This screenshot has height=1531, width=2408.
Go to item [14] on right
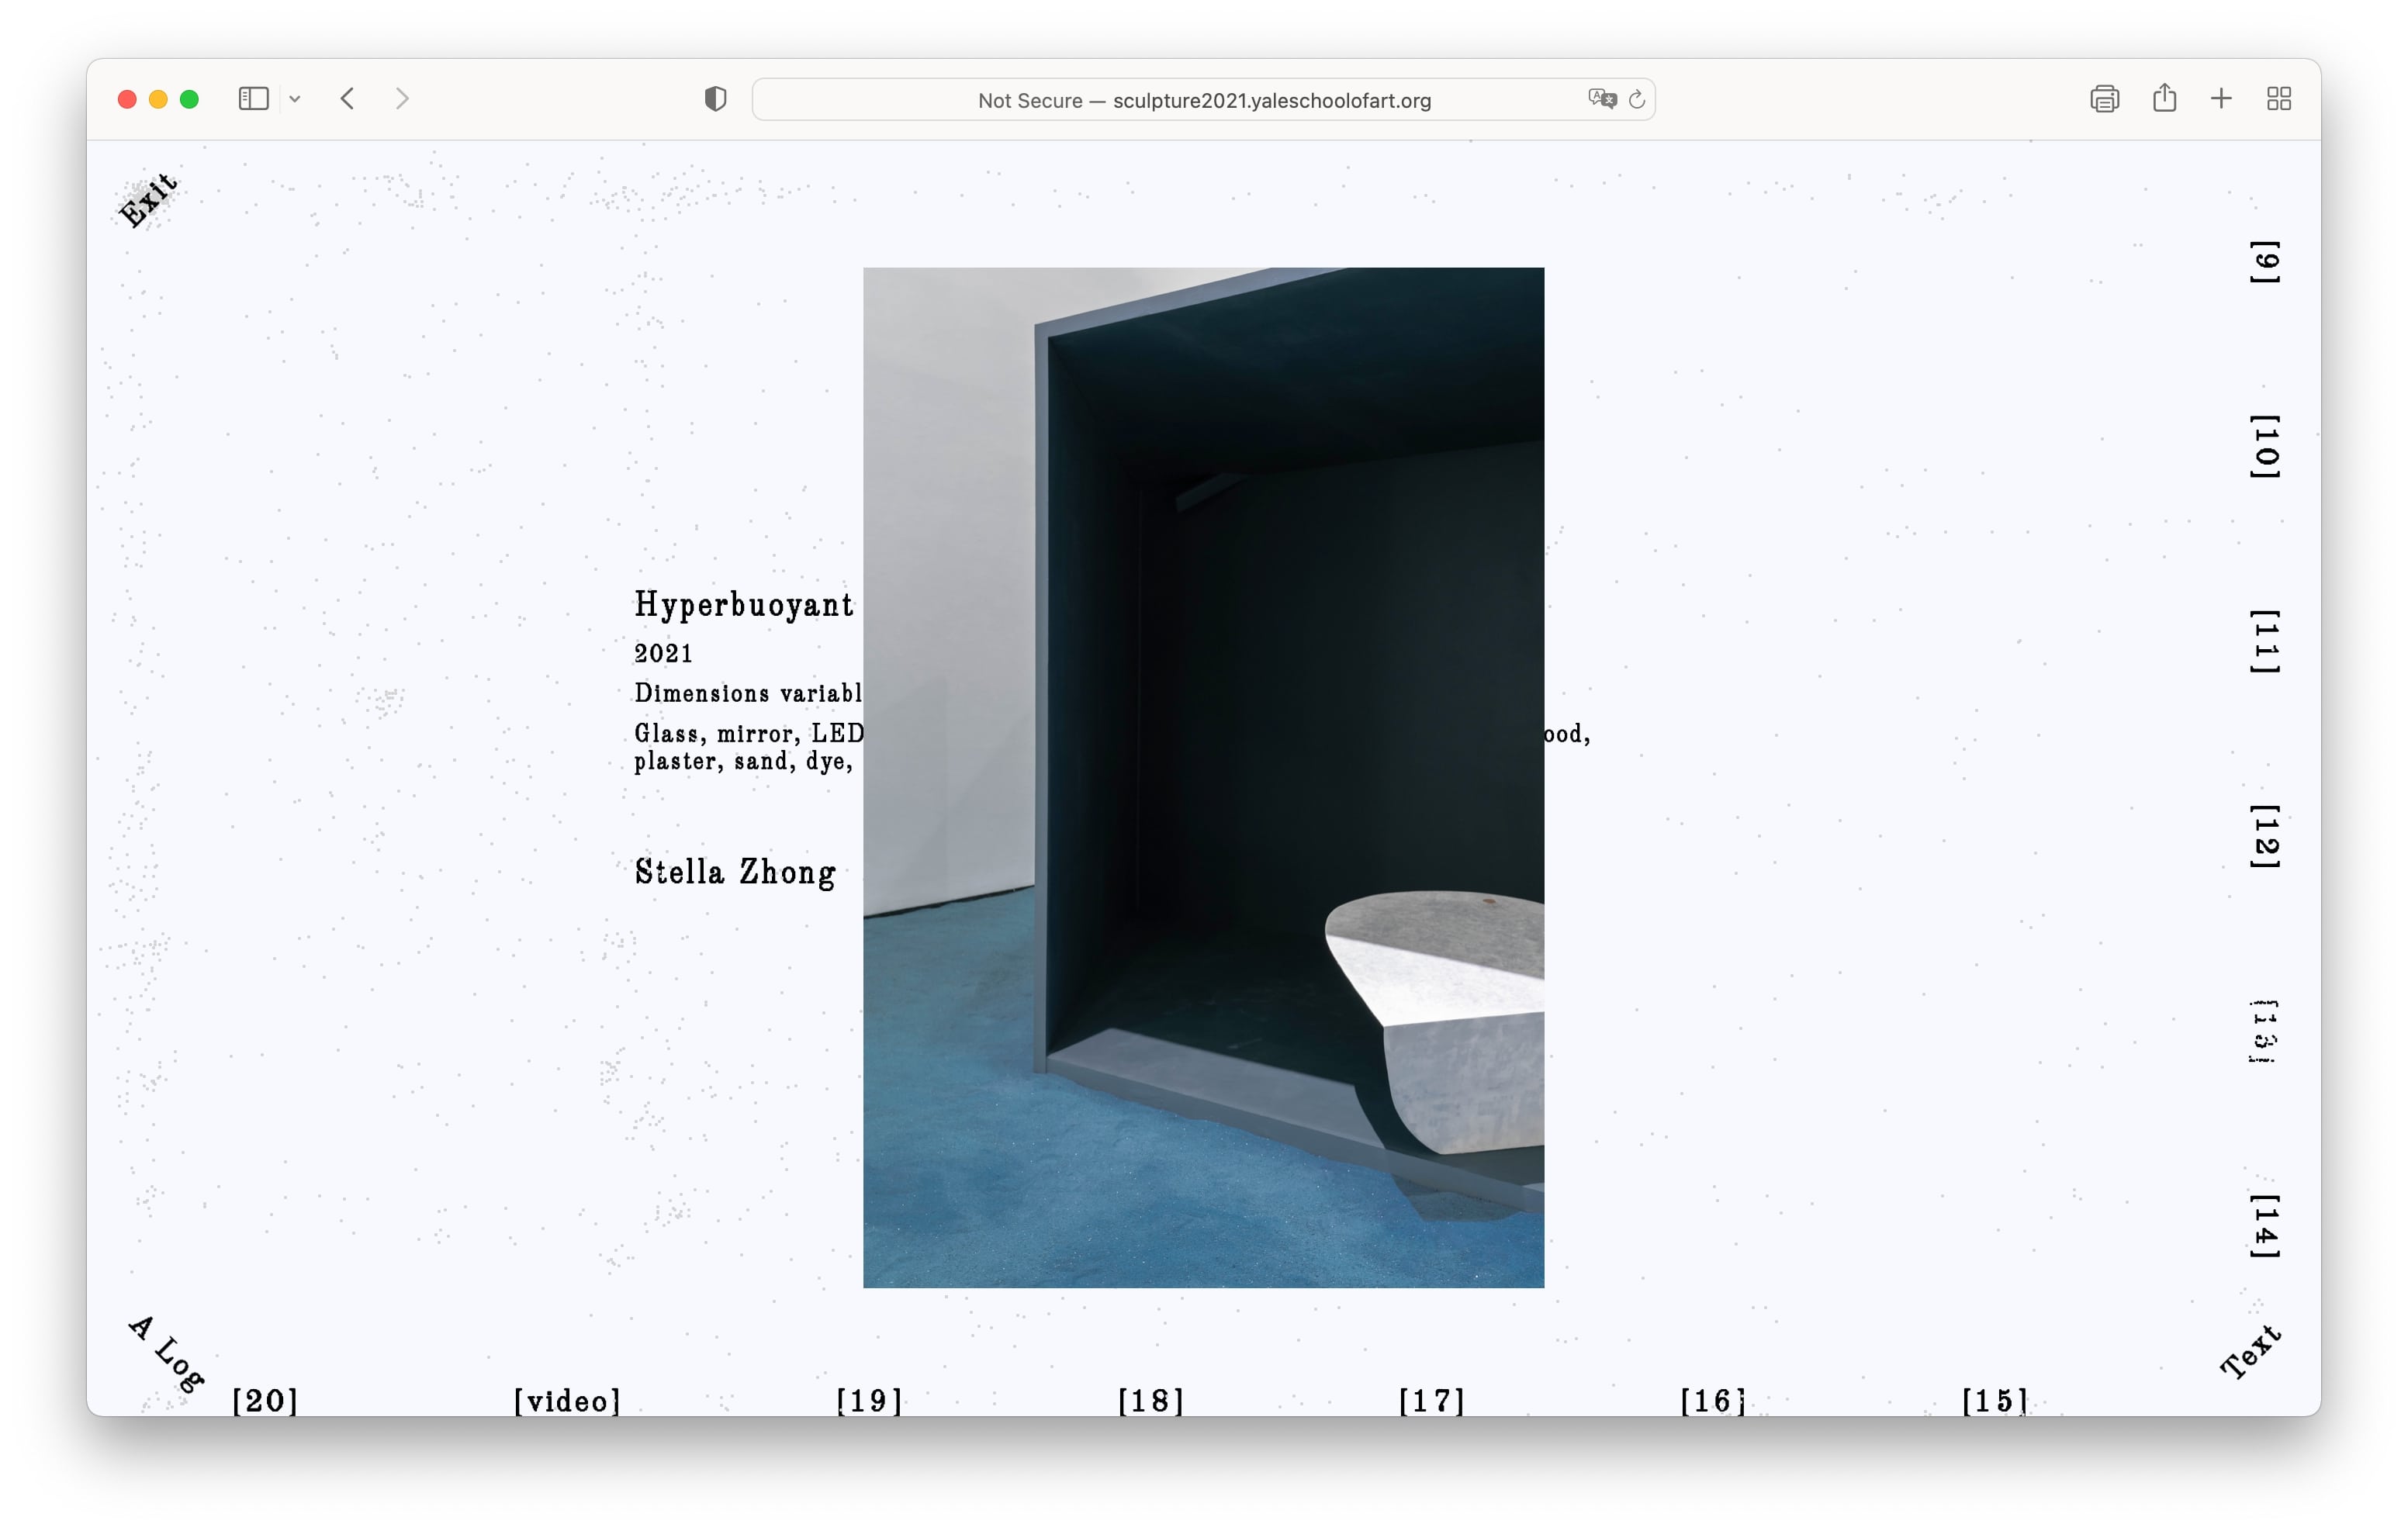(2265, 1226)
